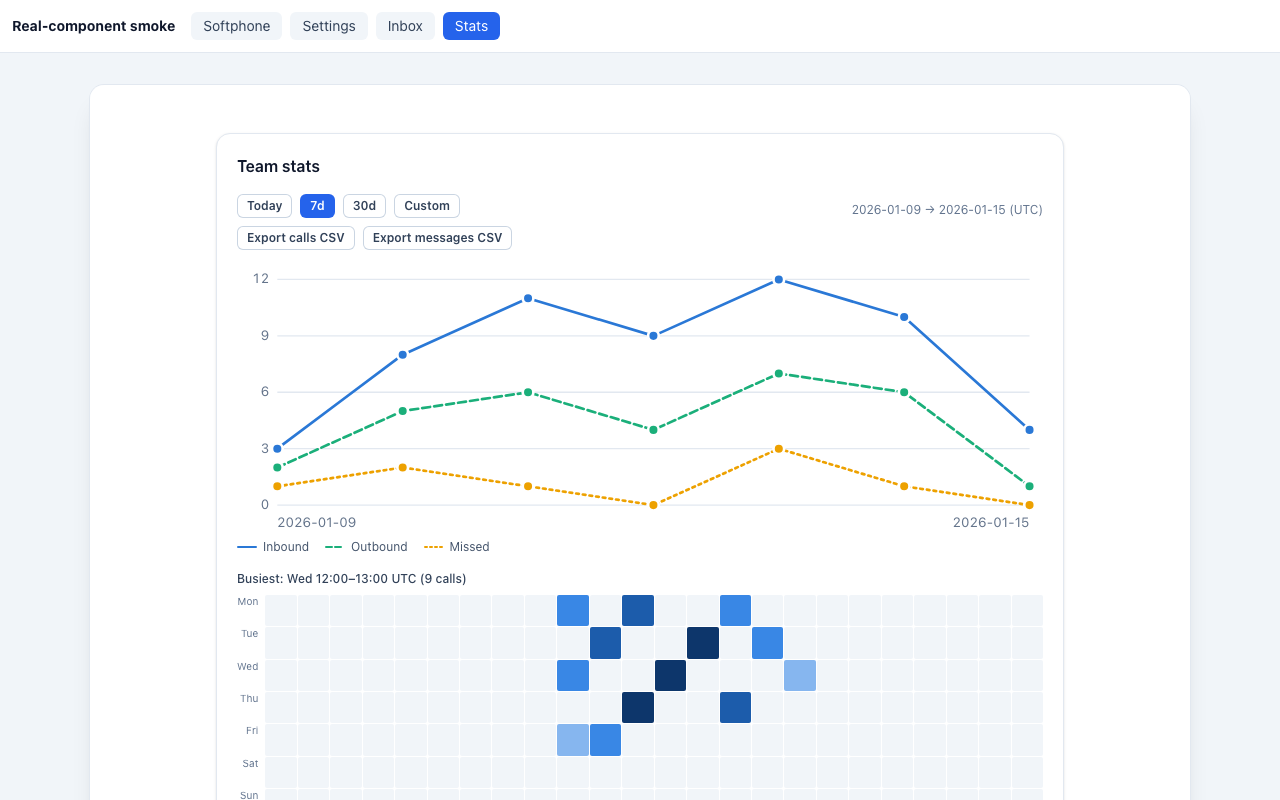
Task: Switch to the 30d range filter
Action: 364,206
